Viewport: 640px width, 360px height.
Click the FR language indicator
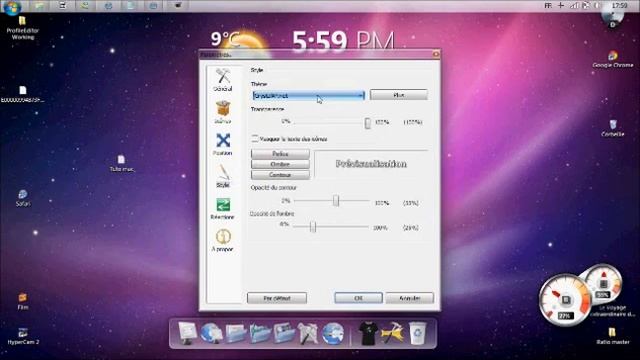[548, 5]
